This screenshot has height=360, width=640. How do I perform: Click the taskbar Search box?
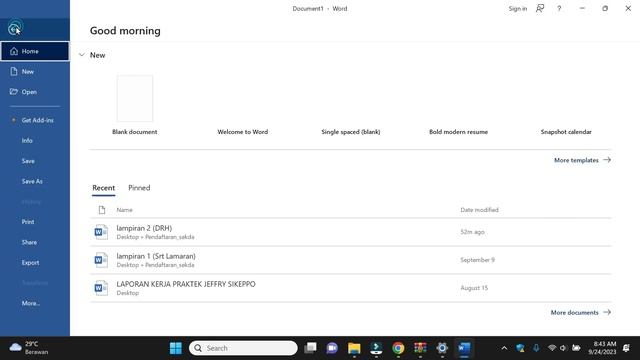coord(243,348)
